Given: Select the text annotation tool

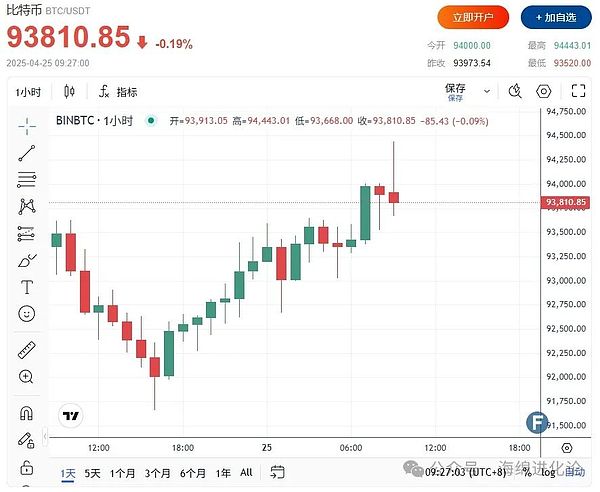Looking at the screenshot, I should 27,287.
